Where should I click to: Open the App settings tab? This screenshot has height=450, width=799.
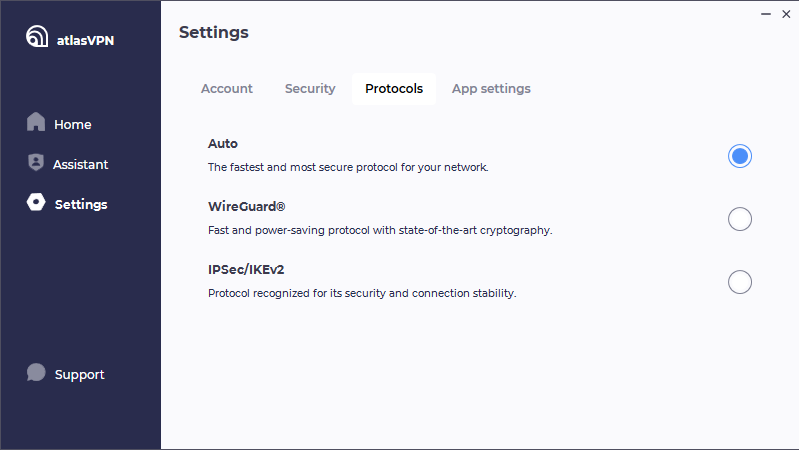pos(491,89)
